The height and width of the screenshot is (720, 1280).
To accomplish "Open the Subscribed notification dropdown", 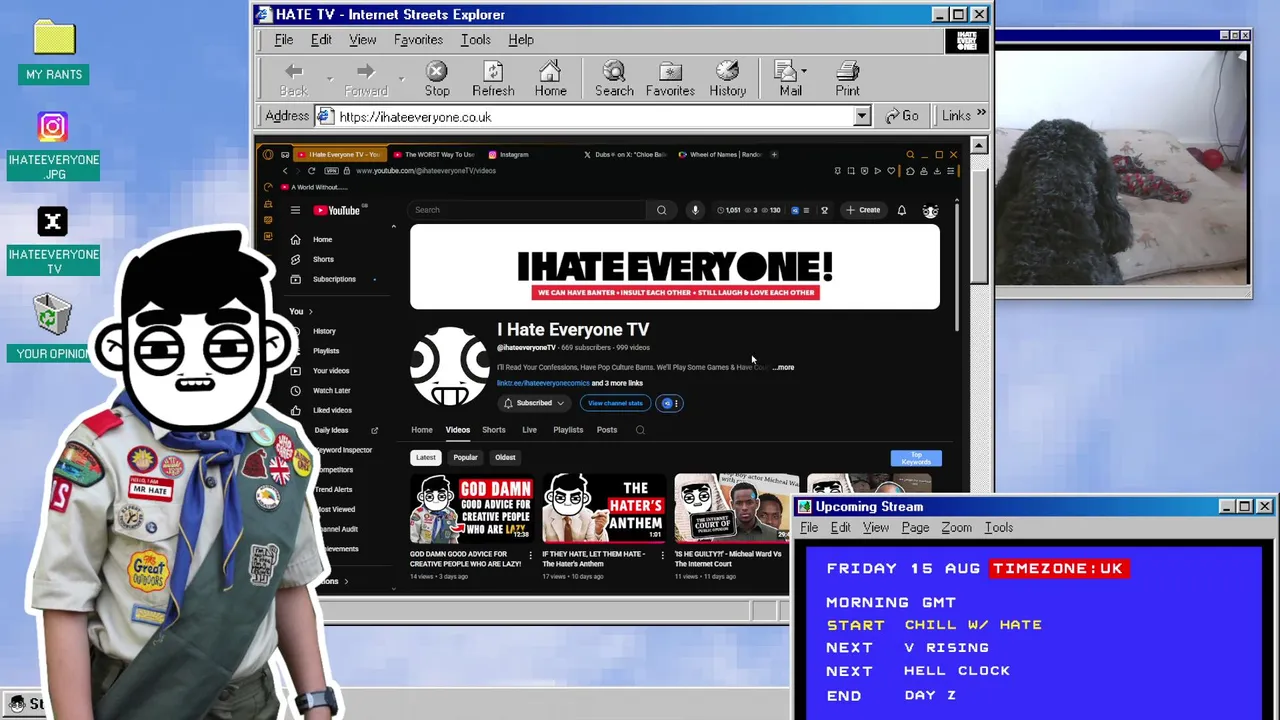I will coord(534,403).
